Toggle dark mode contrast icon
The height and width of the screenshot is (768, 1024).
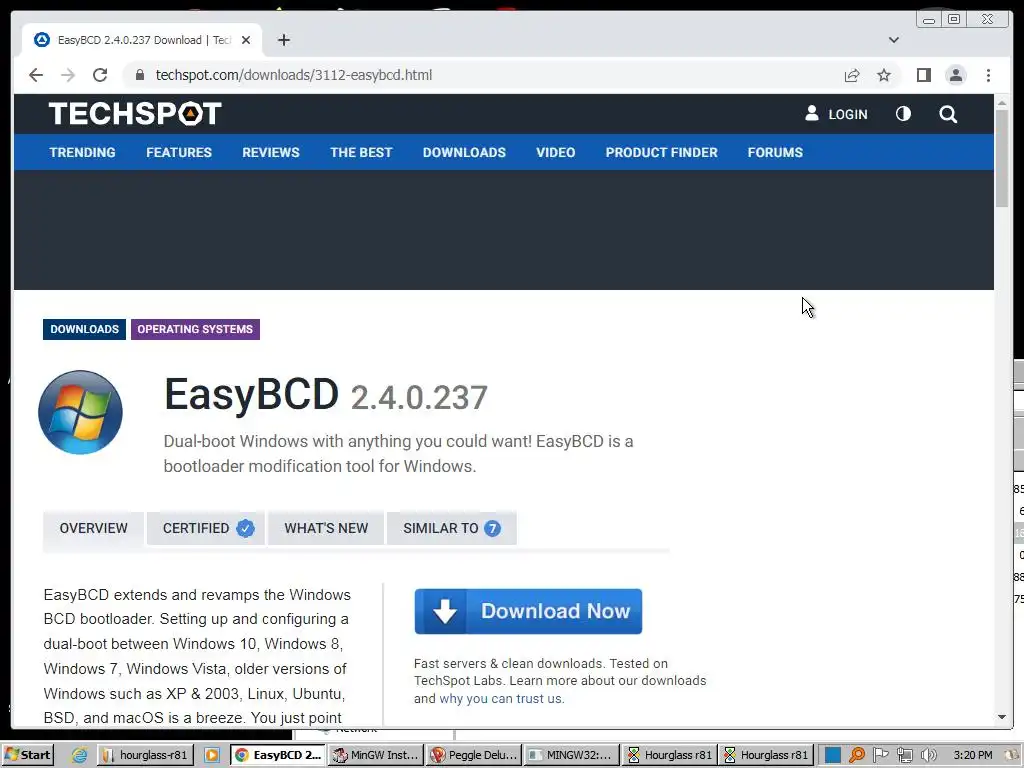point(903,114)
